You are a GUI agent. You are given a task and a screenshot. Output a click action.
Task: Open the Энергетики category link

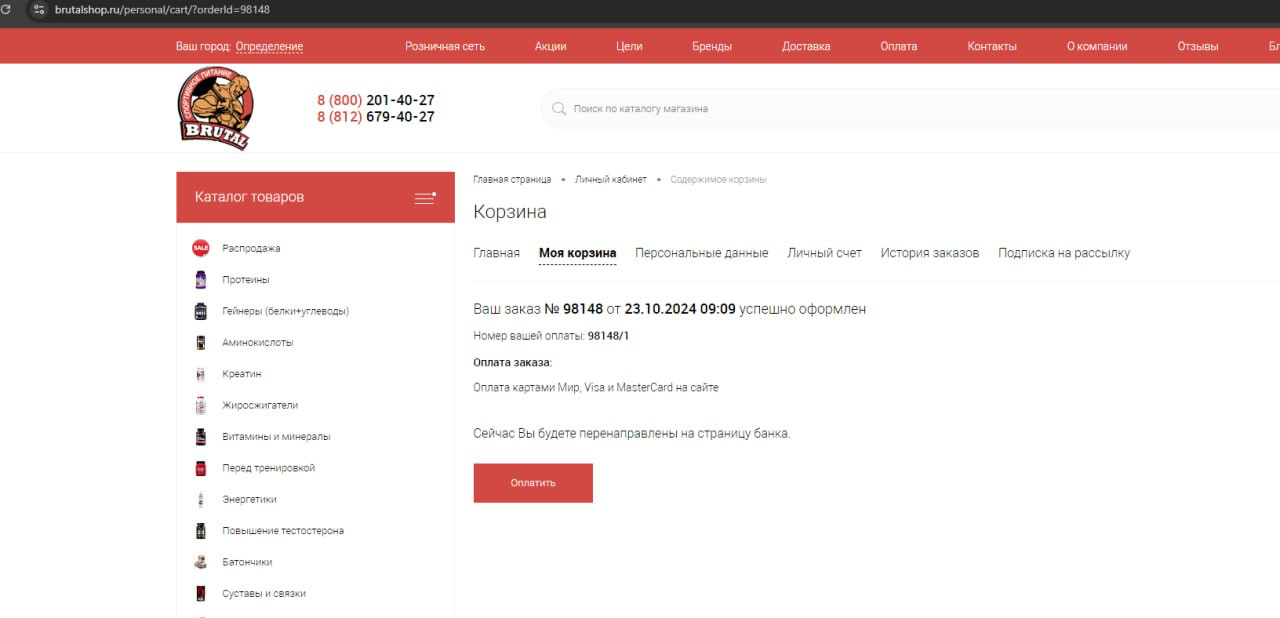pyautogui.click(x=250, y=499)
